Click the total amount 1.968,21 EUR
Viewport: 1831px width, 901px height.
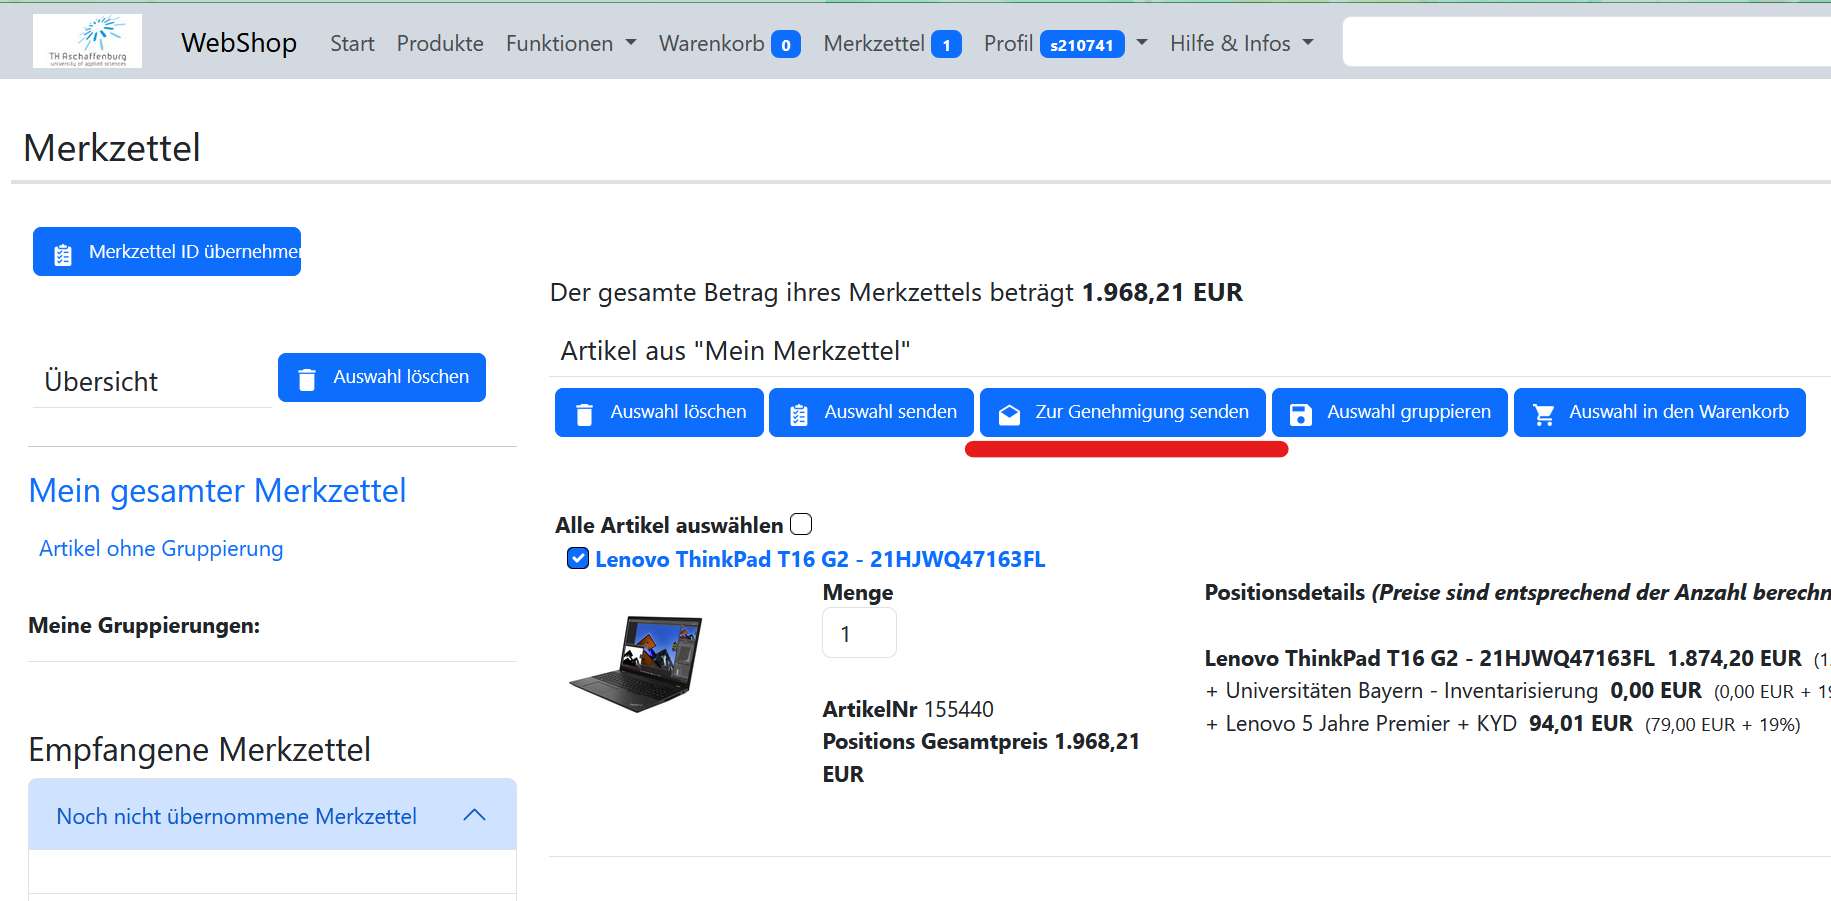pos(1162,292)
